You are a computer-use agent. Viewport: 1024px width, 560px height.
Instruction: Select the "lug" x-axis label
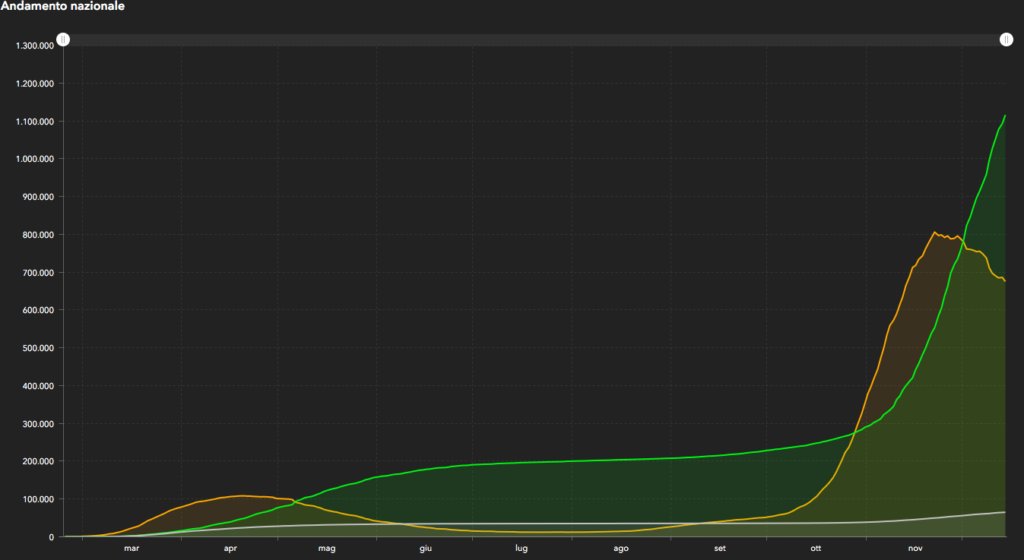coord(522,549)
